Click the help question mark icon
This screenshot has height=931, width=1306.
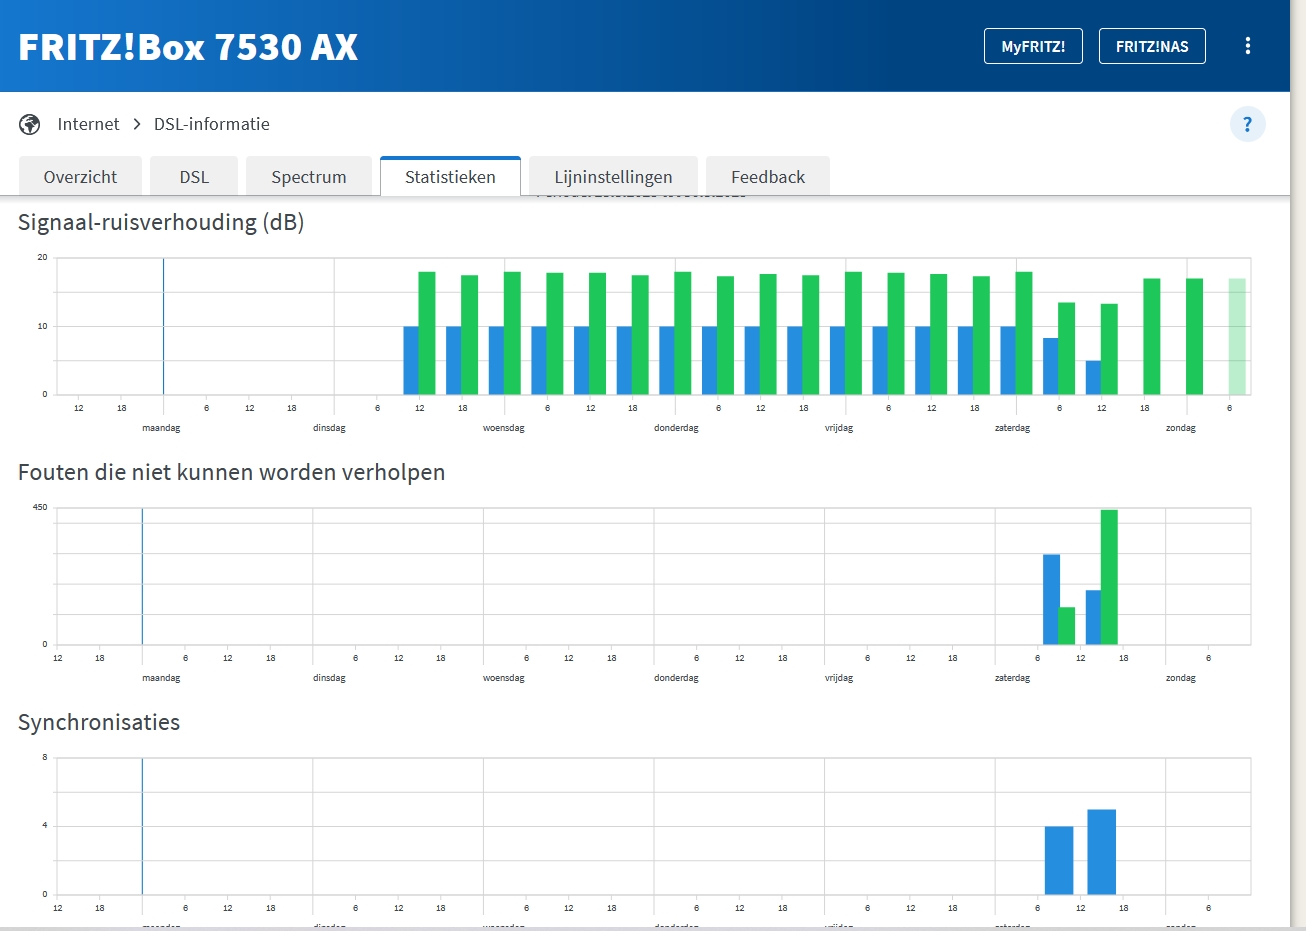[x=1247, y=124]
